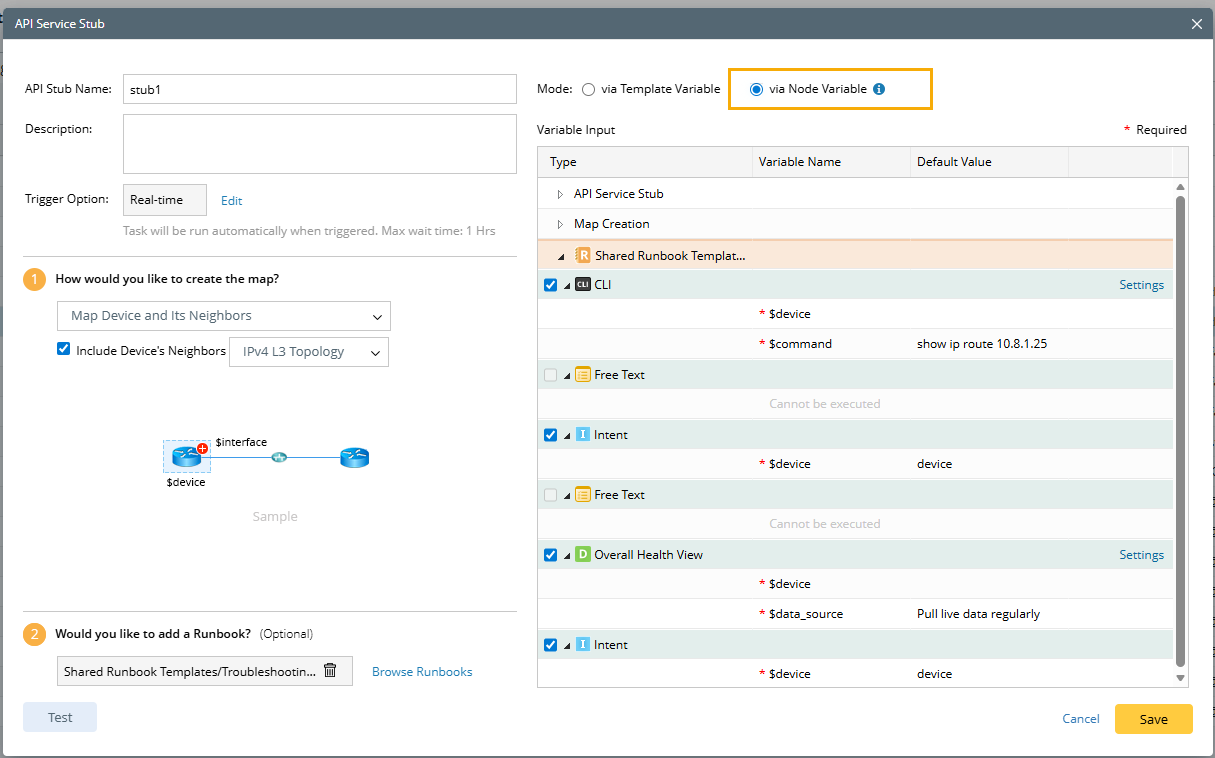Expand the Map Creation tree row

(x=560, y=224)
